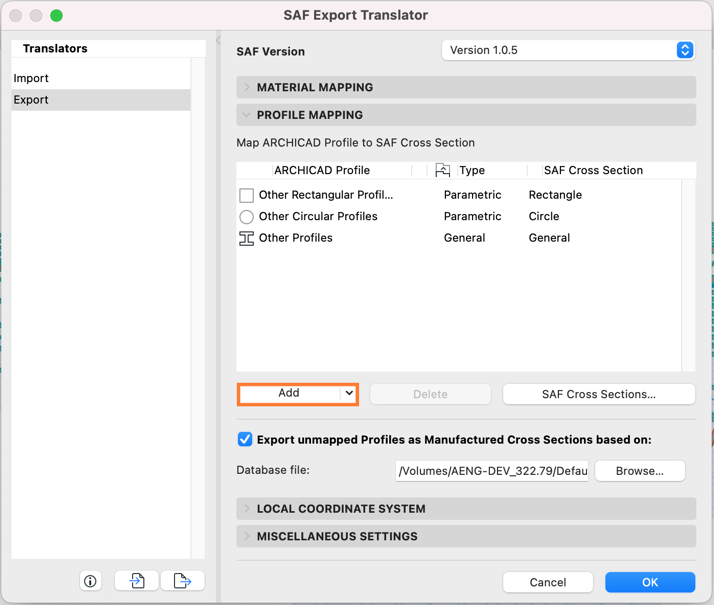Click the profile list vertical scrollbar

[688, 275]
